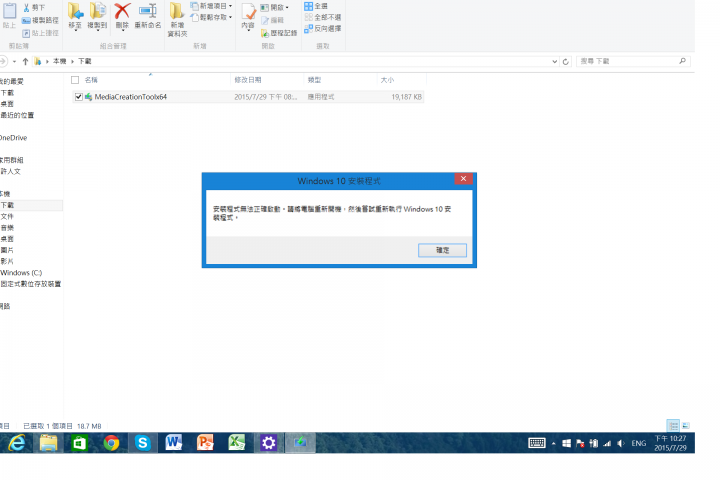This screenshot has height=480, width=720.
Task: Open the Easy access (輕鬆存取) dropdown
Action: click(212, 17)
